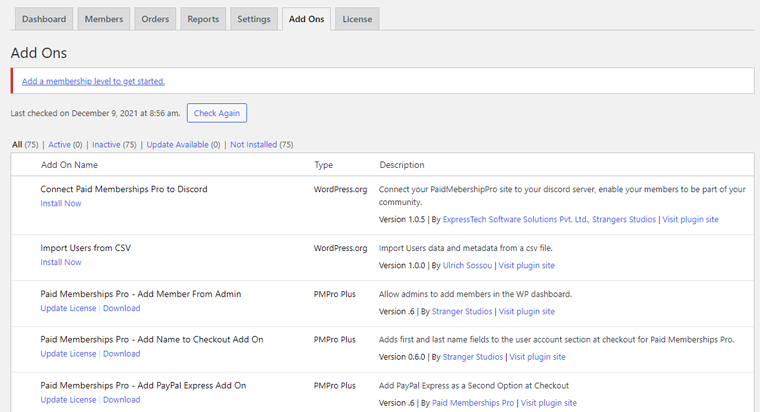The height and width of the screenshot is (412, 760).
Task: Open the License tab
Action: coord(357,19)
